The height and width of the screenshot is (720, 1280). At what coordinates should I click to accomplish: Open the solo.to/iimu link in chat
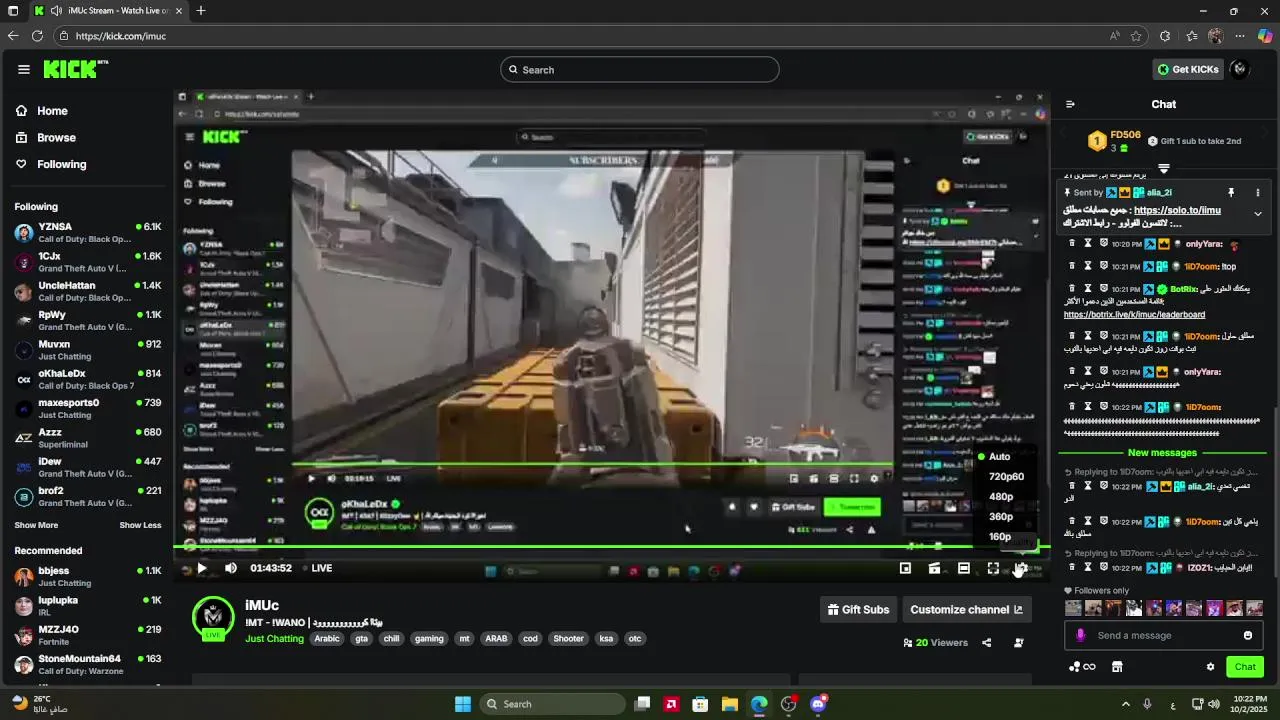(1177, 211)
